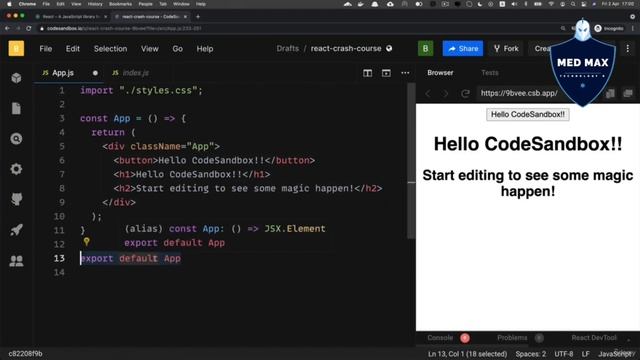Open a new Chrome tab
640x360 pixels.
click(198, 17)
